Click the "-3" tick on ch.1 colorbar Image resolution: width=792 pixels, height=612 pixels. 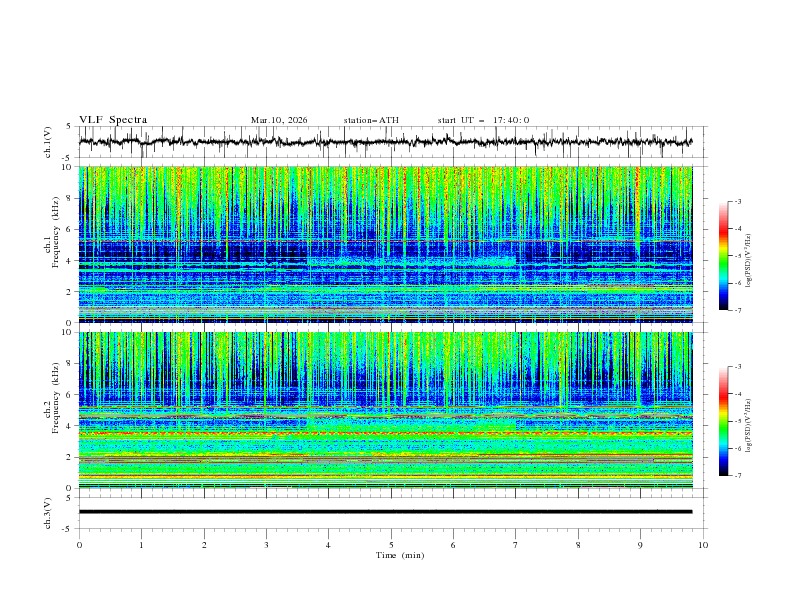point(738,201)
